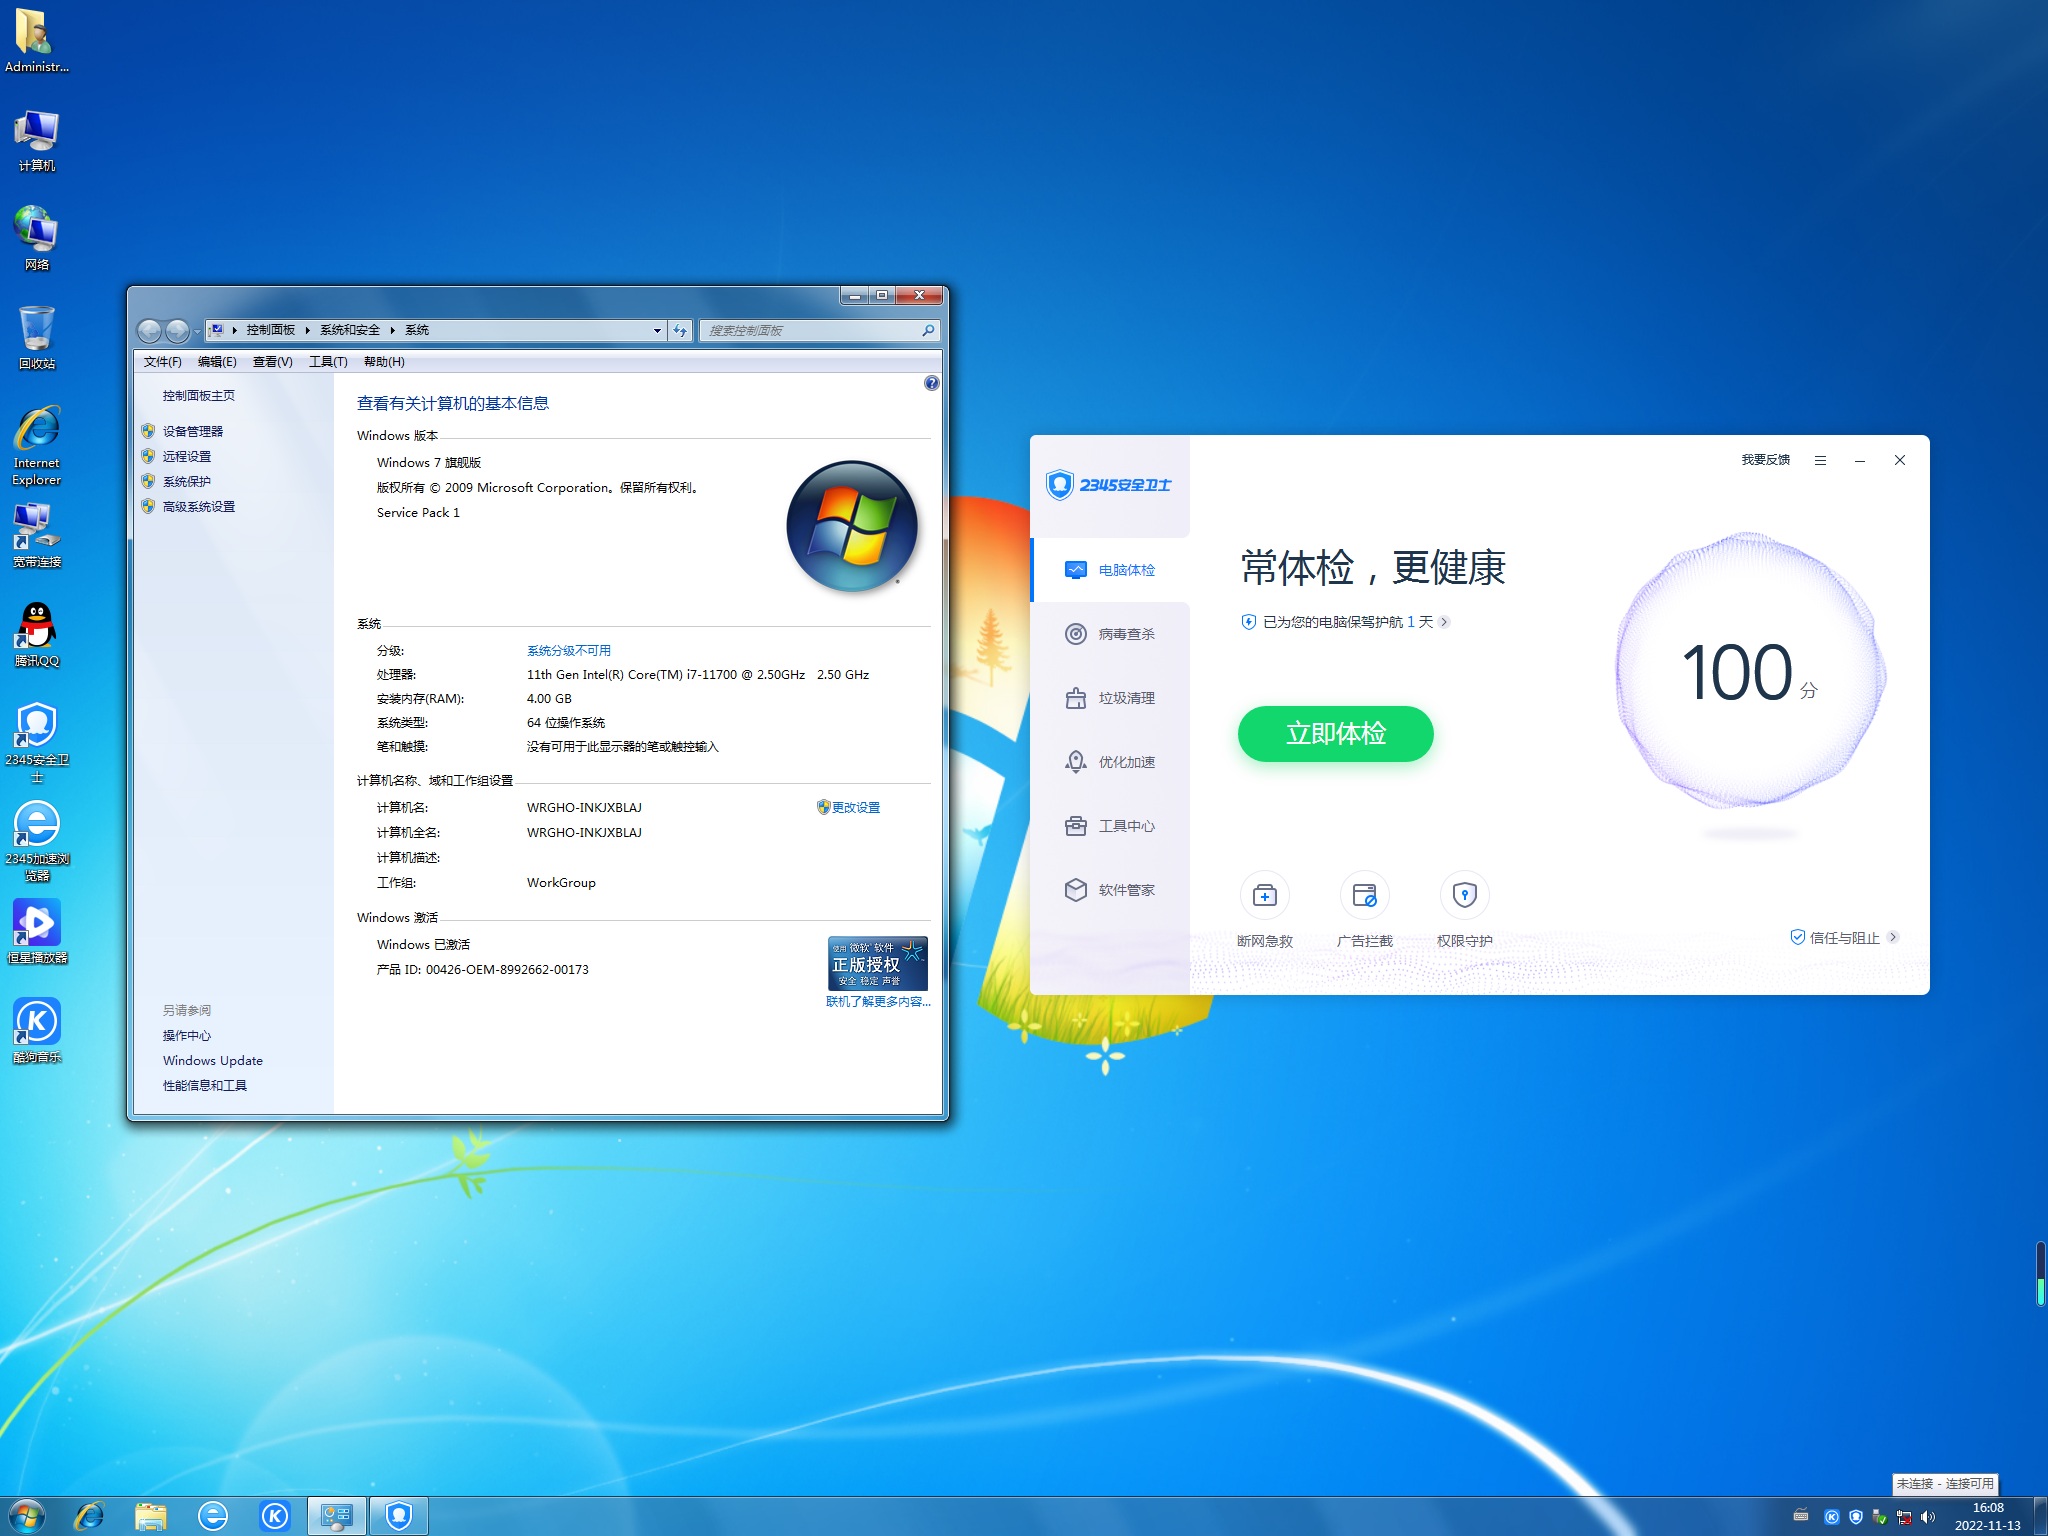Viewport: 2048px width, 1536px height.
Task: Open the 工具(T) menu
Action: [328, 362]
